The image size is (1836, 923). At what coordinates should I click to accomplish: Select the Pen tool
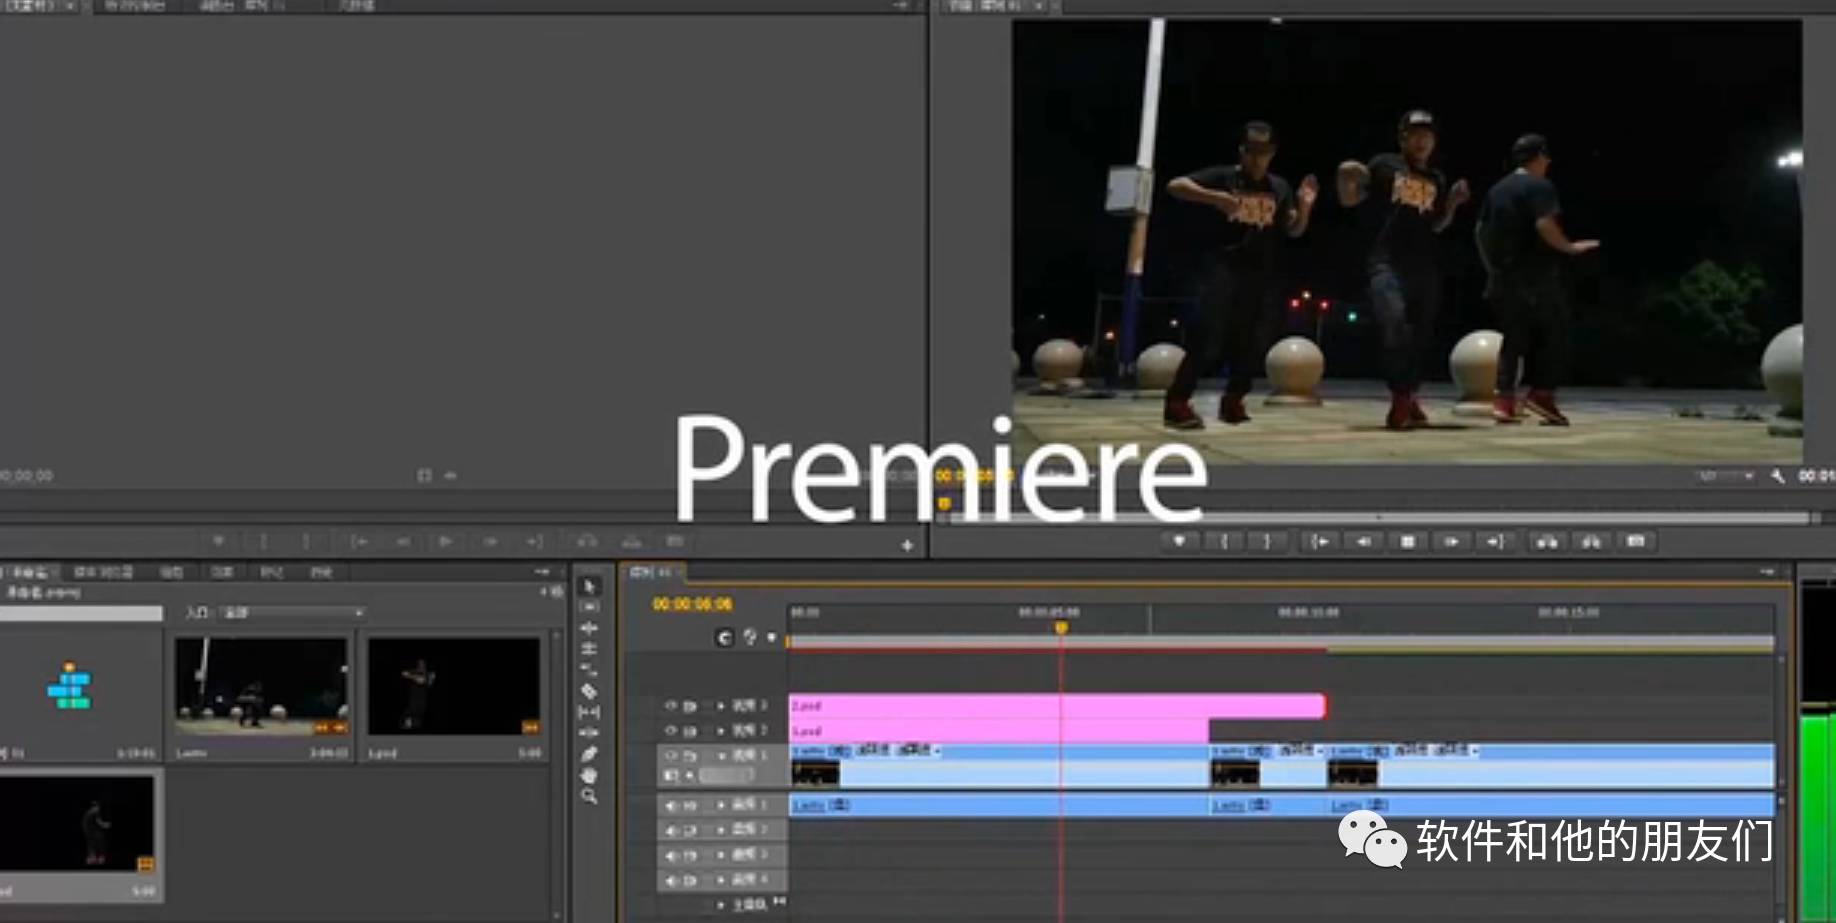coord(589,754)
